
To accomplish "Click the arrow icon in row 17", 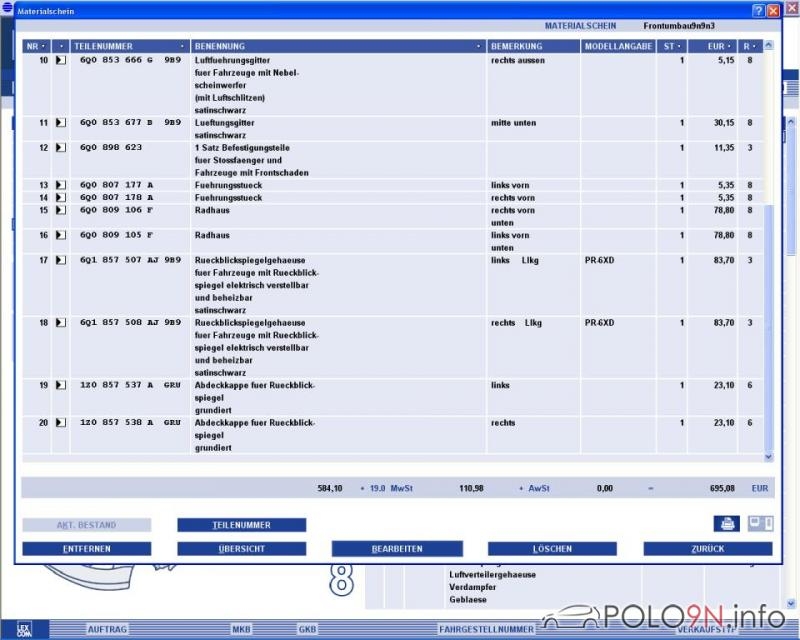I will click(60, 261).
